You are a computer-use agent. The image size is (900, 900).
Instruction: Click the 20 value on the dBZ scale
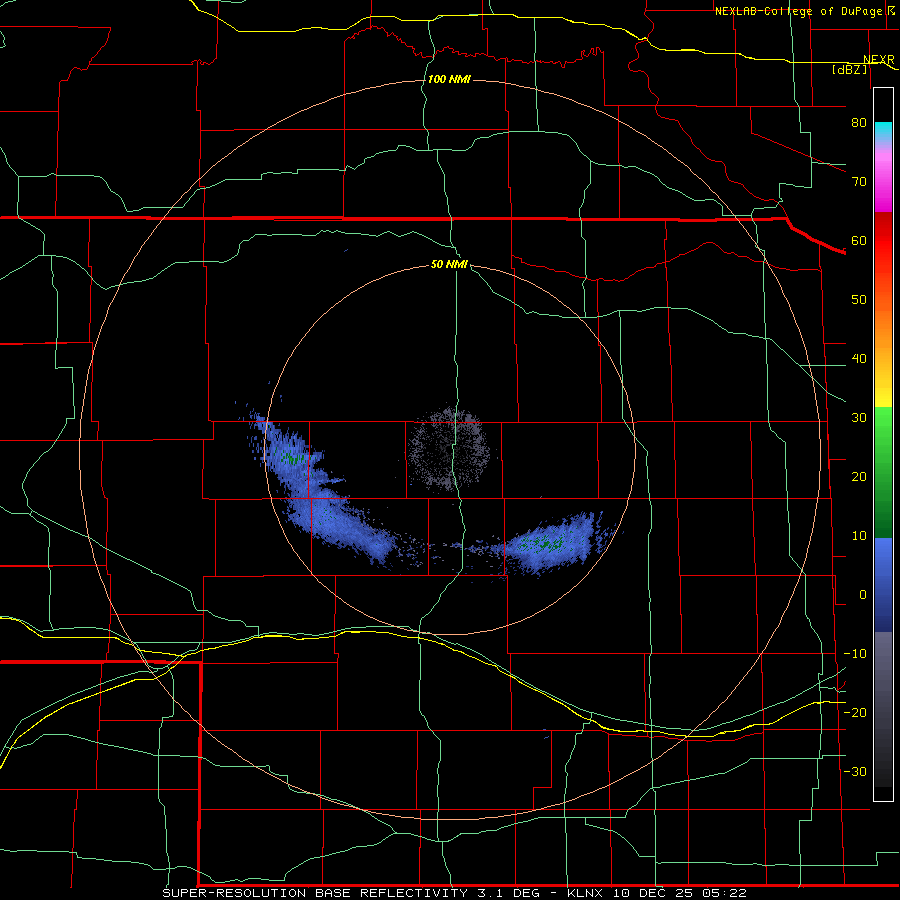coord(859,477)
